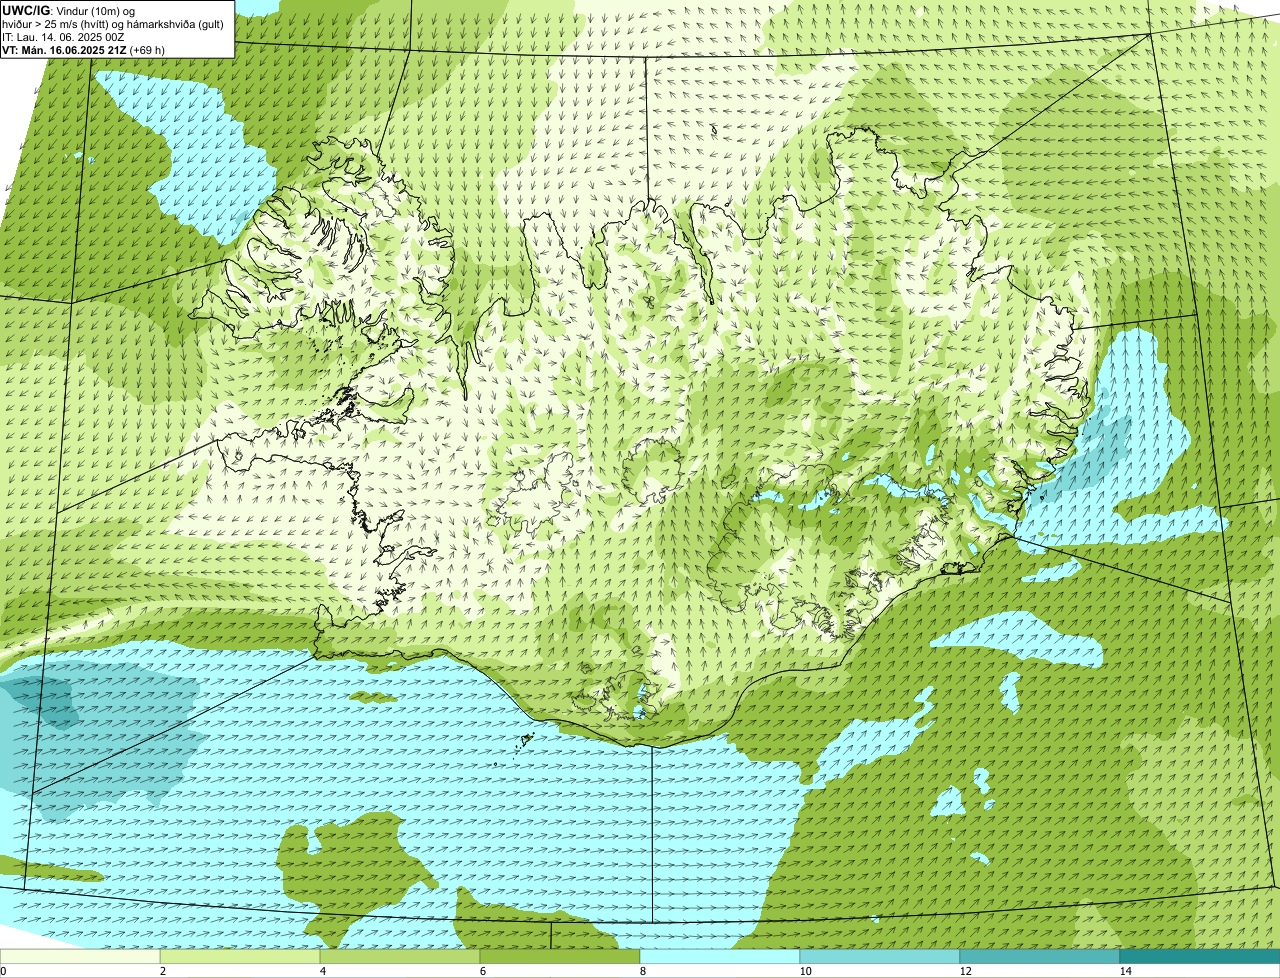Click the legend scale label '10'
The height and width of the screenshot is (978, 1280).
(x=805, y=971)
